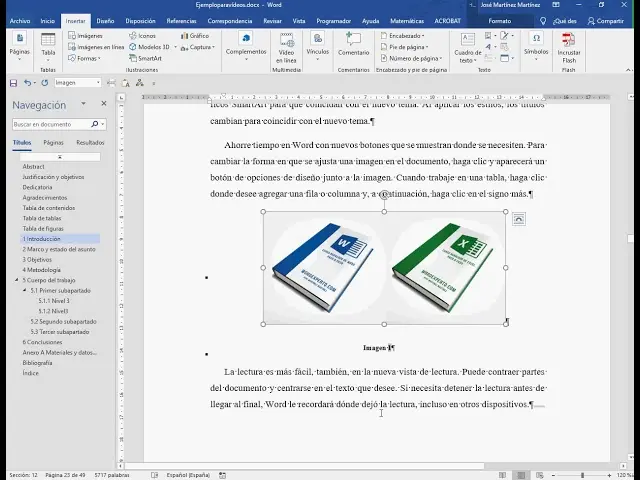
Task: Collapse the 5 Cuerpo del trabajo heading
Action: point(17,280)
